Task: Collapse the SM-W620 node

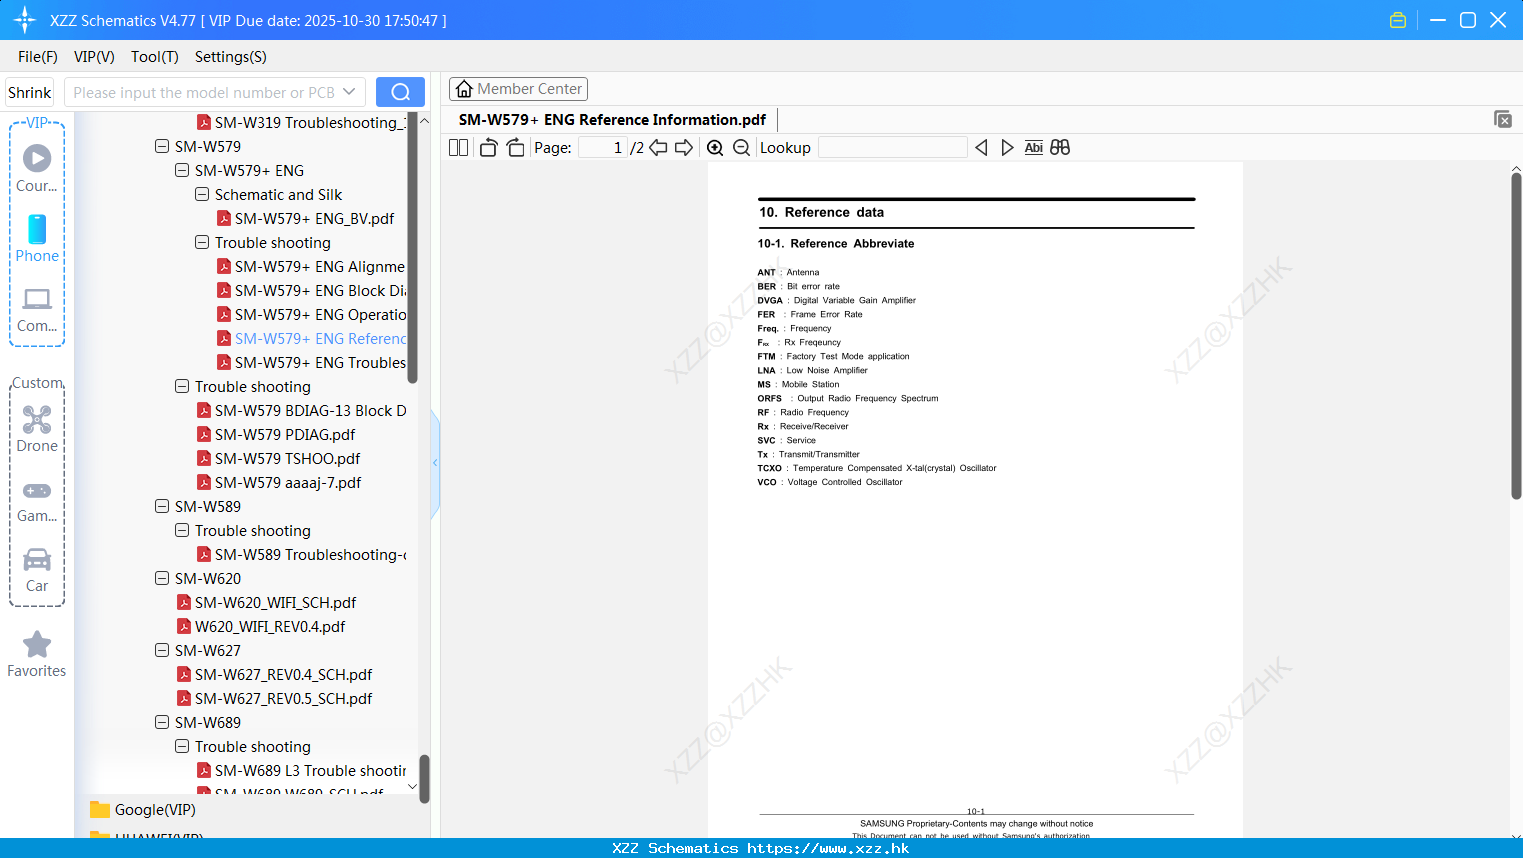Action: point(162,578)
